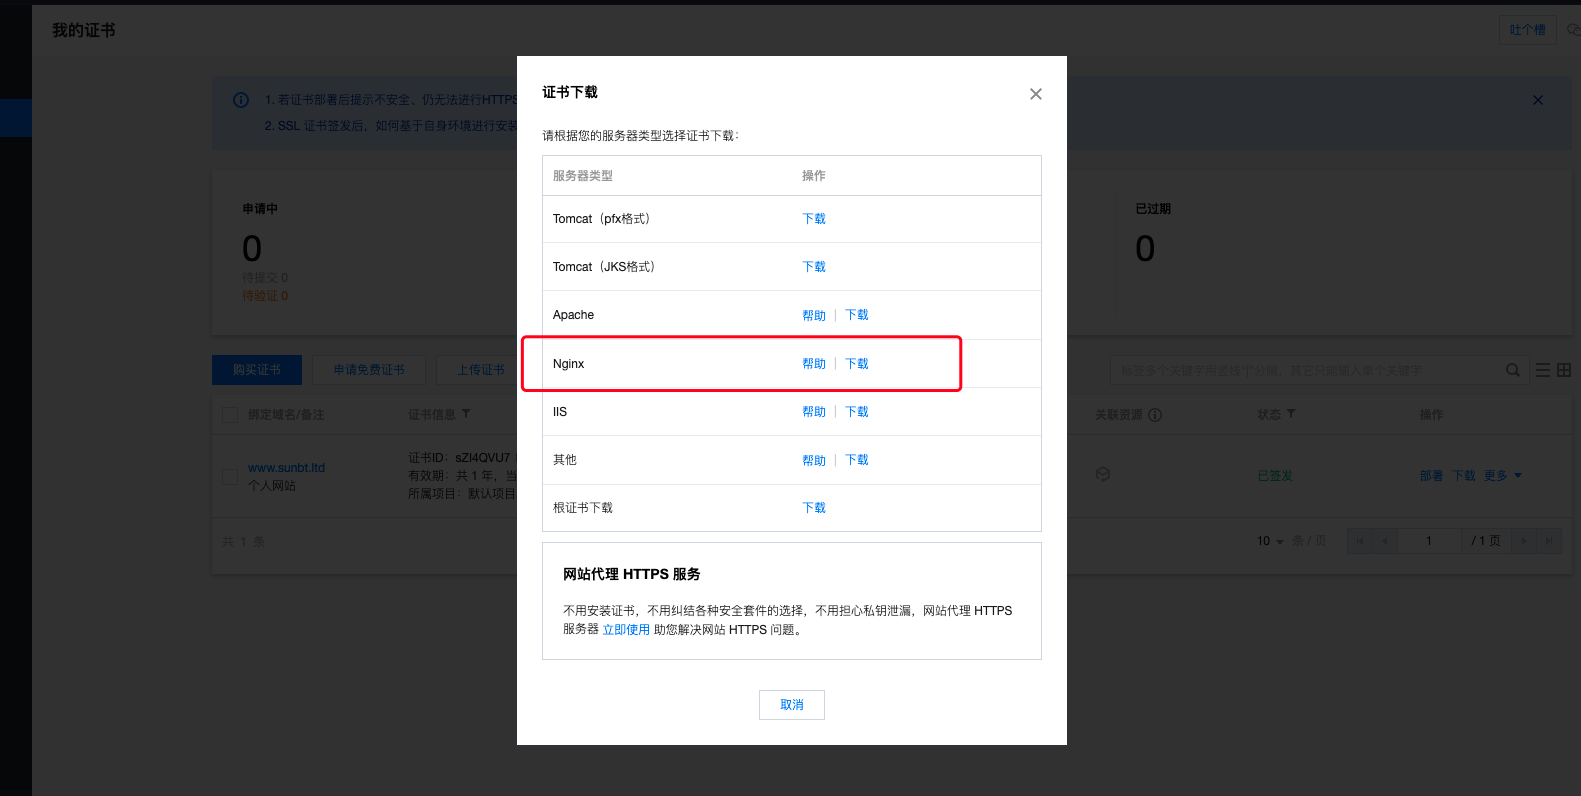The width and height of the screenshot is (1581, 796).
Task: Download the Nginx certificate
Action: pos(857,364)
